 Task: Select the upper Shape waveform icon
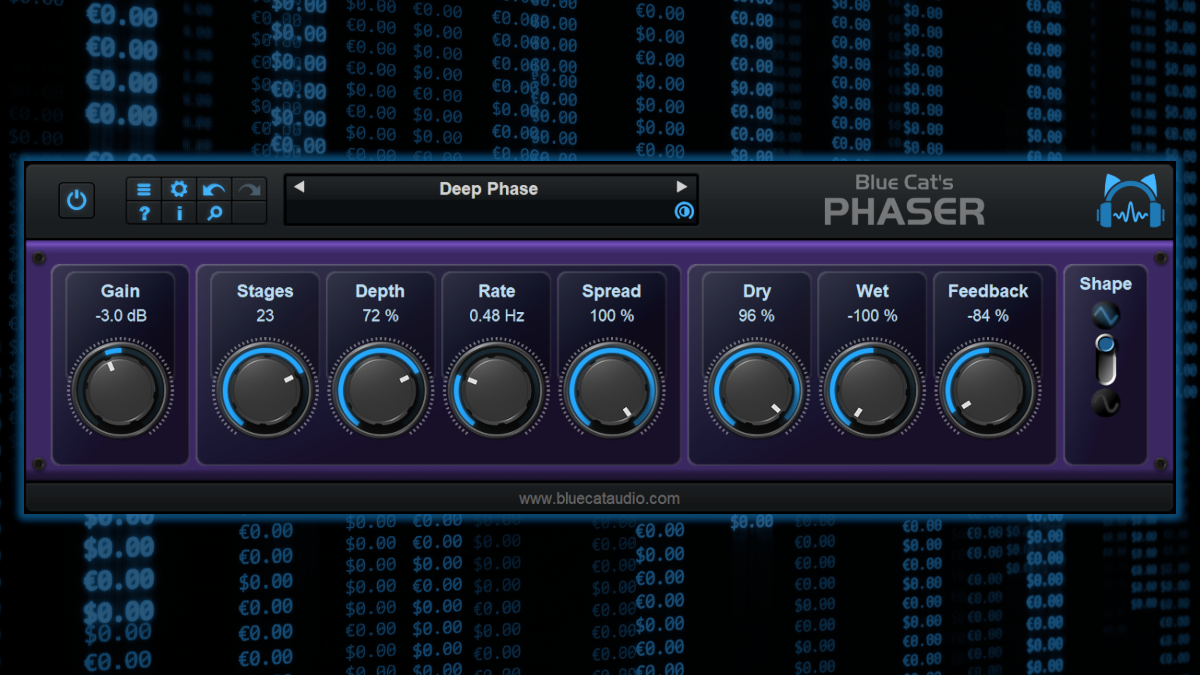[1105, 316]
